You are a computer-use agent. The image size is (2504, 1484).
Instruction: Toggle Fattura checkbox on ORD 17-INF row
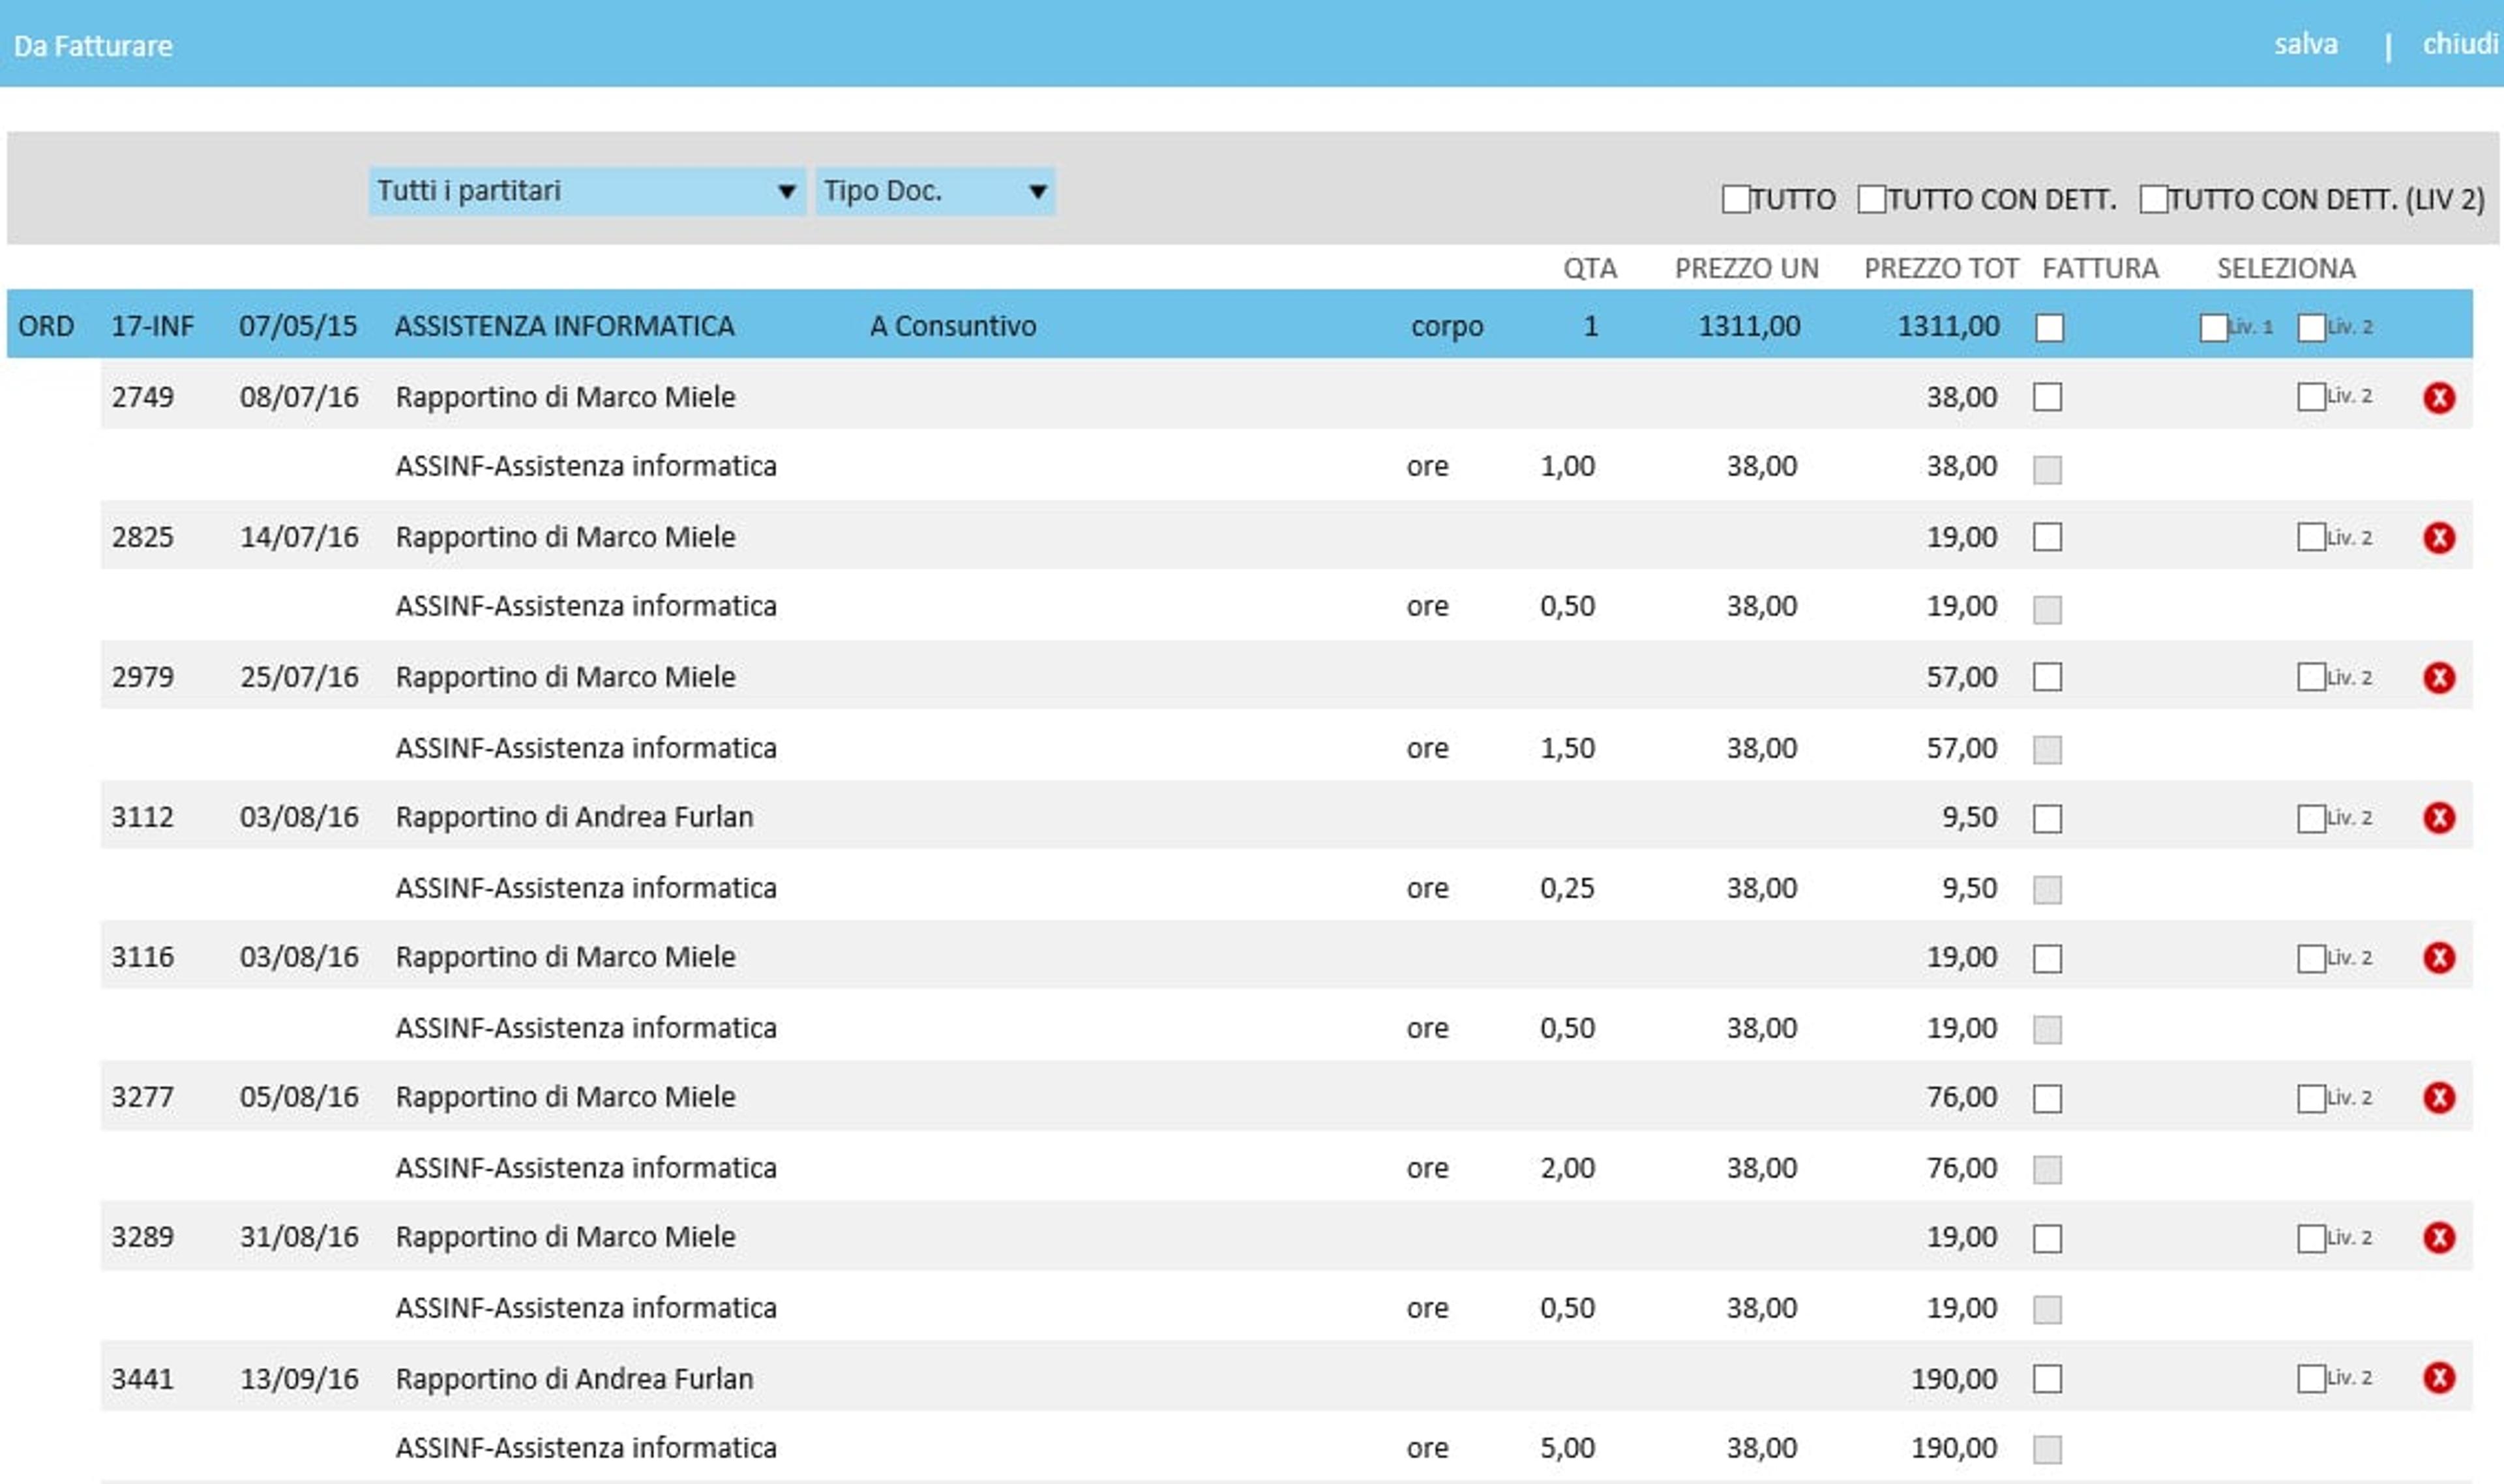[2050, 328]
